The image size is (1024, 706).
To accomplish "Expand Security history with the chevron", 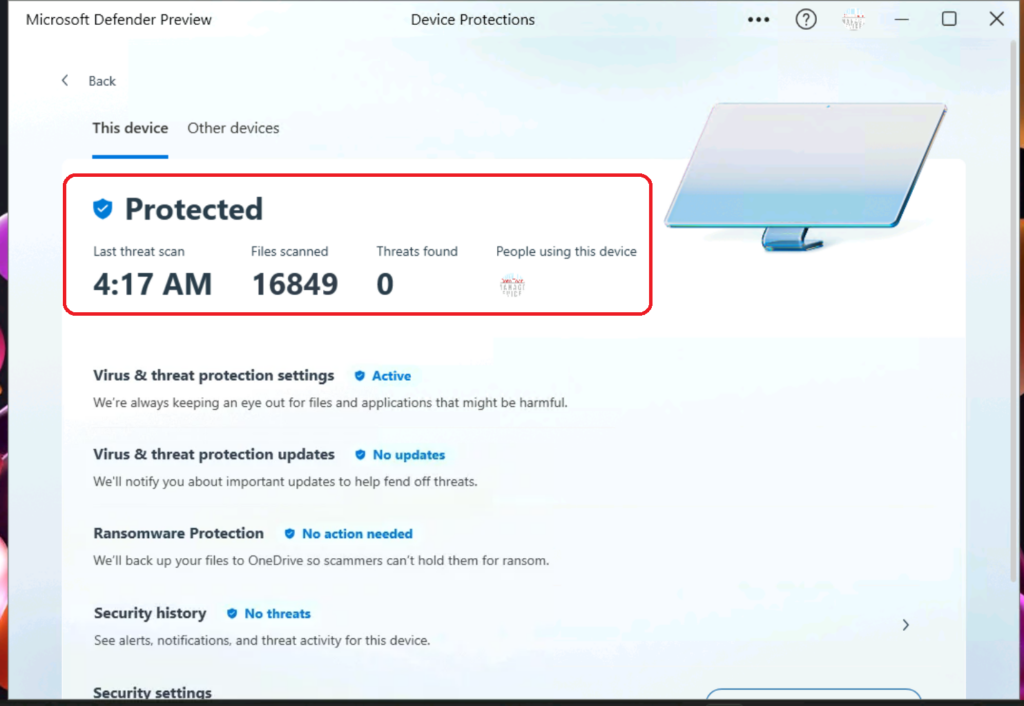I will [x=906, y=625].
